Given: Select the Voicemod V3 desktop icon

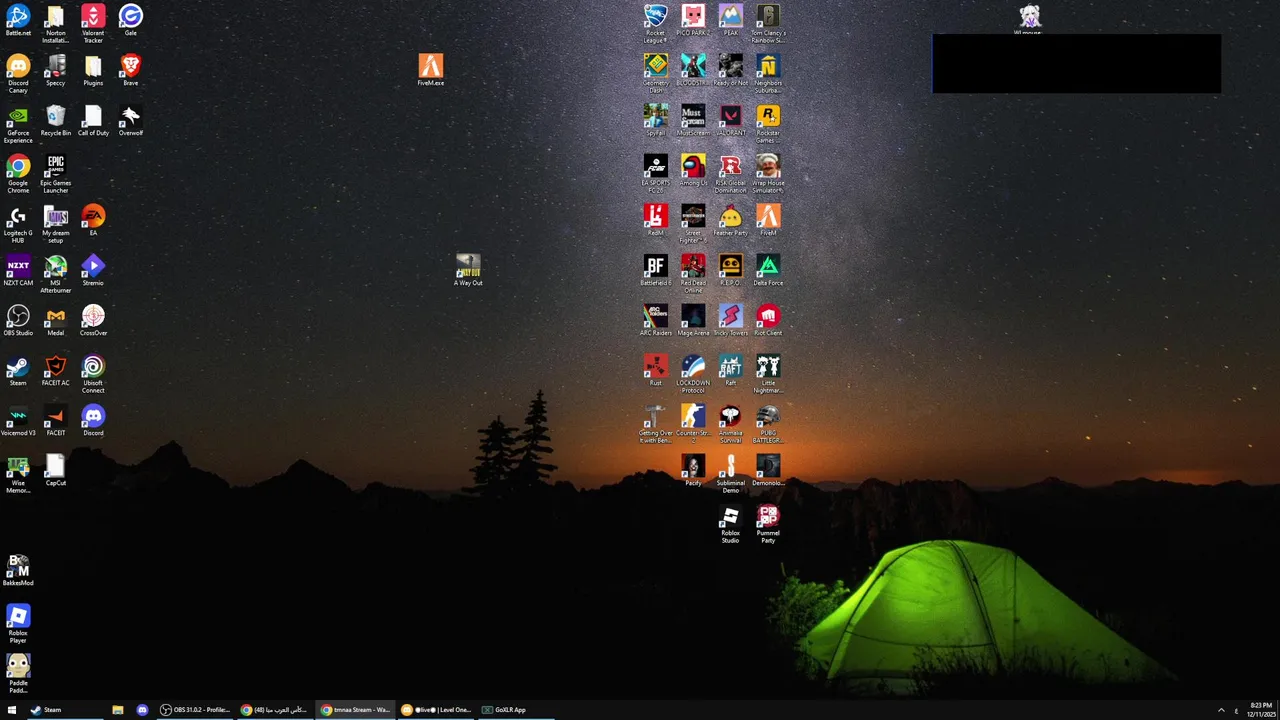Looking at the screenshot, I should [x=18, y=420].
